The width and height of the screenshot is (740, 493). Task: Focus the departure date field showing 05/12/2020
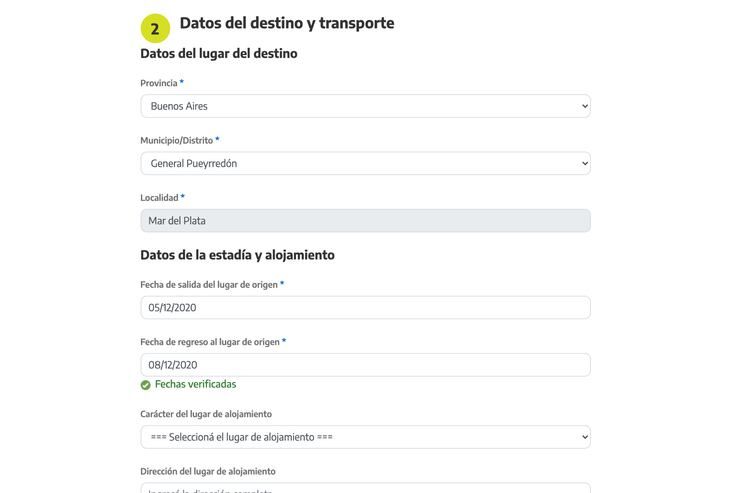[365, 307]
